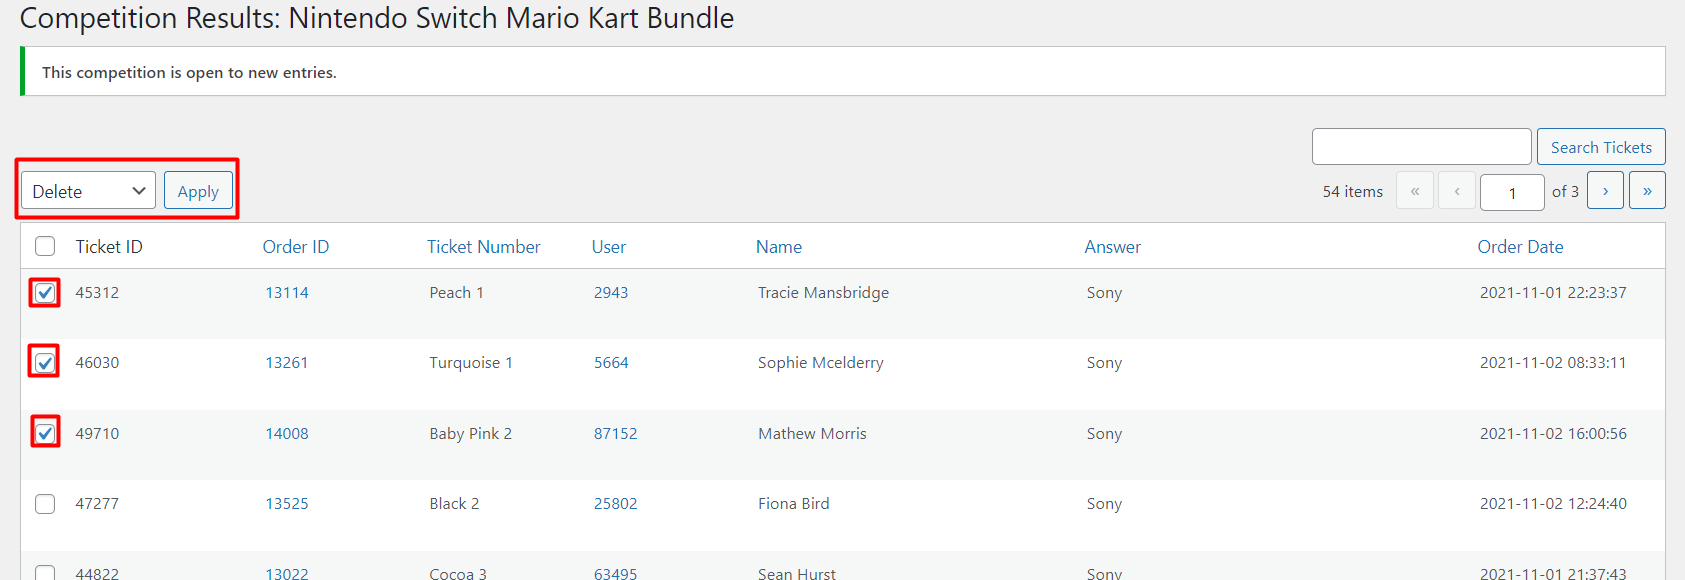Image resolution: width=1685 pixels, height=580 pixels.
Task: Open user 87152 link
Action: click(615, 433)
